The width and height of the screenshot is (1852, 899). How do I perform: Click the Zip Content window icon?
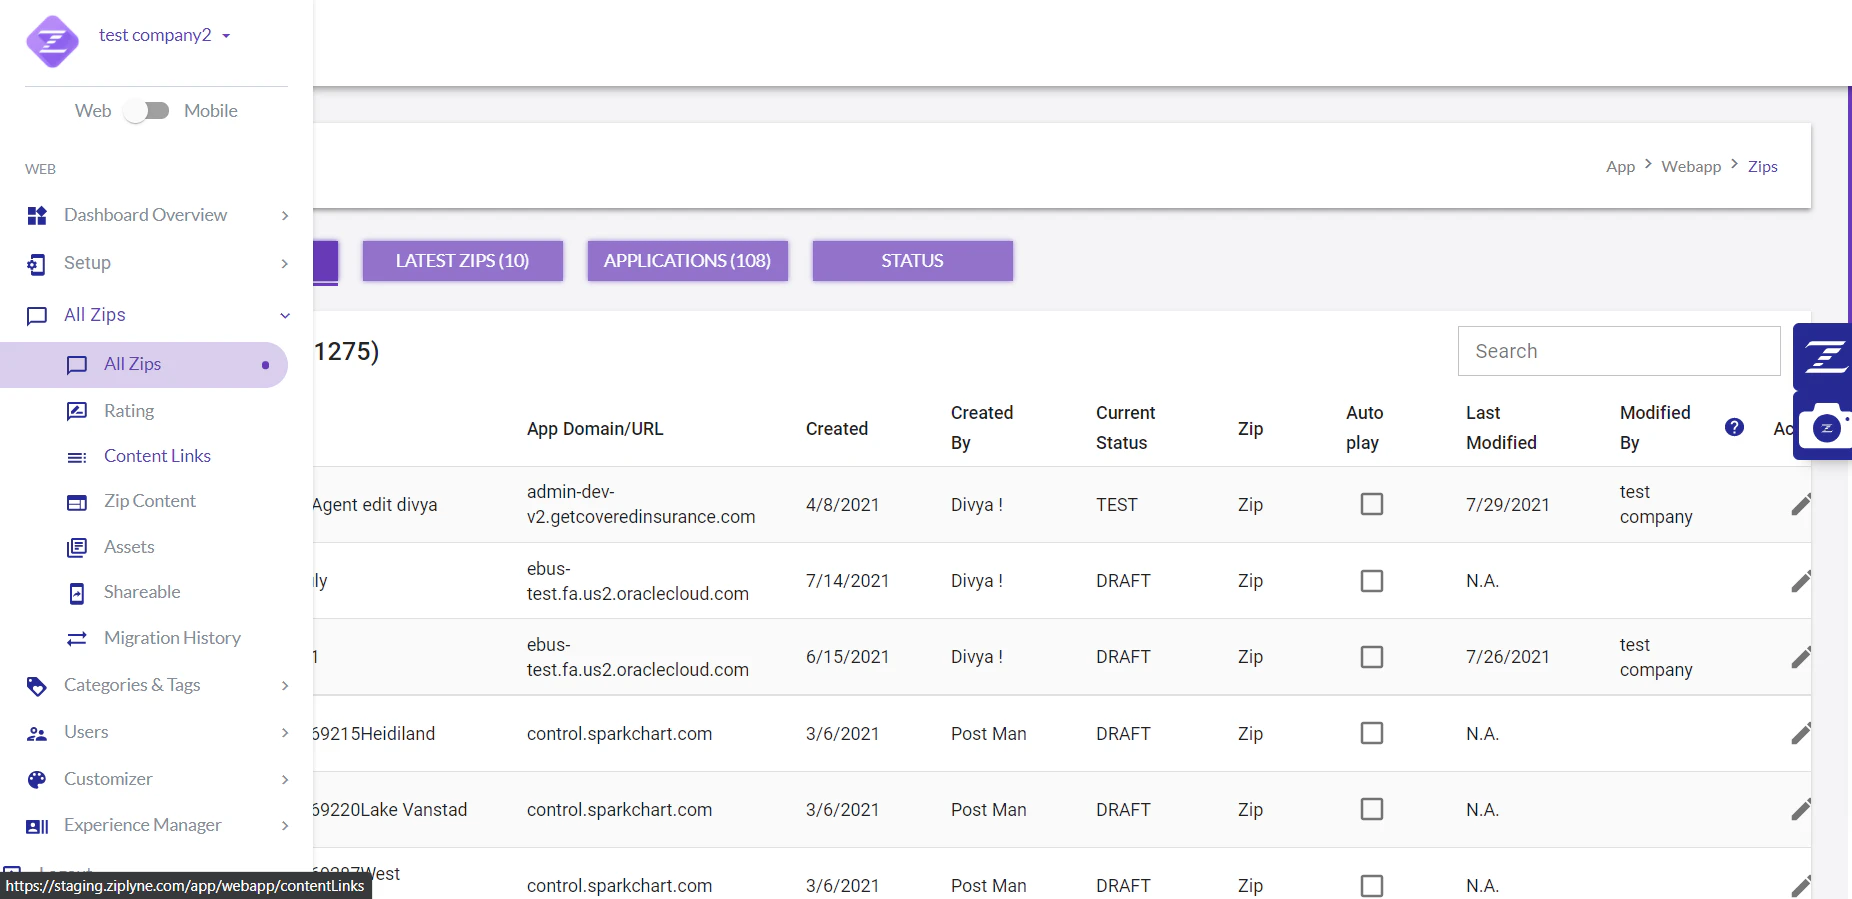pyautogui.click(x=77, y=502)
